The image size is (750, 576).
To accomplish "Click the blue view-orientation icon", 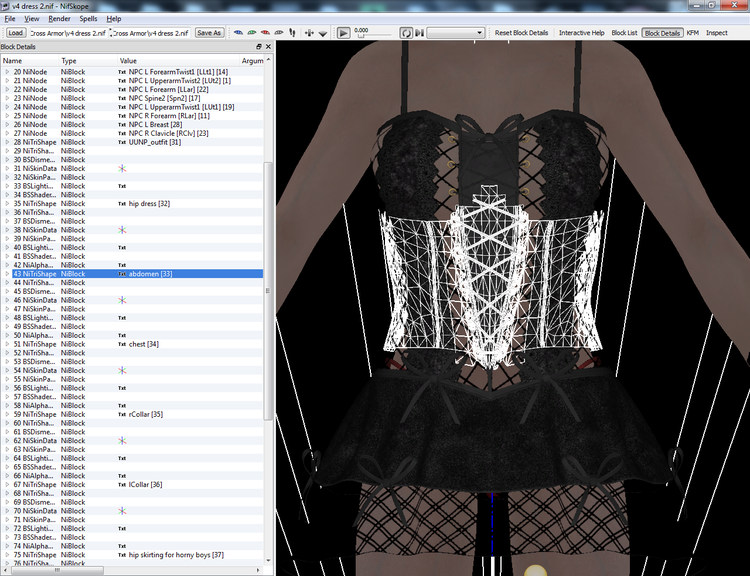I will tap(238, 33).
